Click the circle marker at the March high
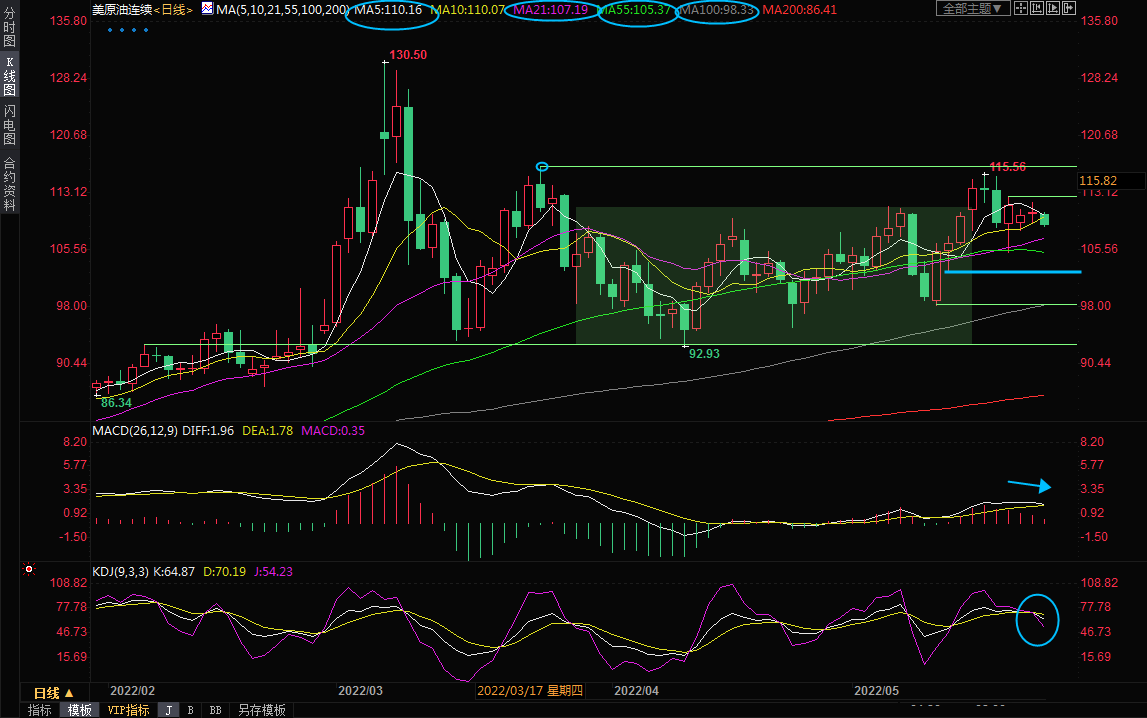This screenshot has height=718, width=1147. [x=541, y=166]
